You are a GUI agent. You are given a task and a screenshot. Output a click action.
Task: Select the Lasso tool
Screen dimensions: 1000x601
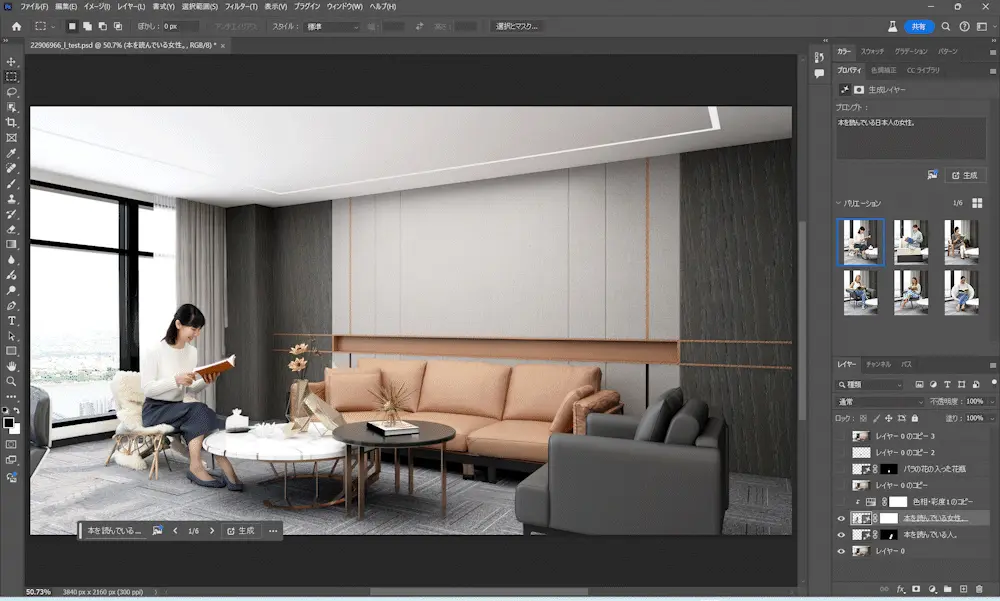pyautogui.click(x=11, y=92)
